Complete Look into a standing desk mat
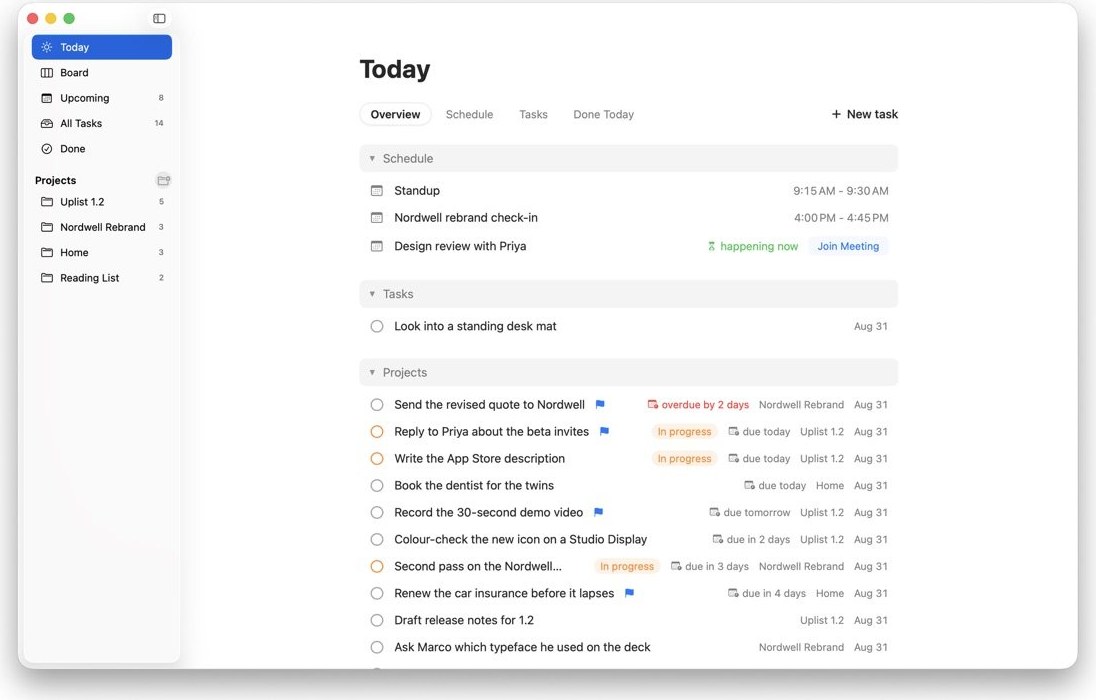Viewport: 1096px width, 700px height. 377,326
